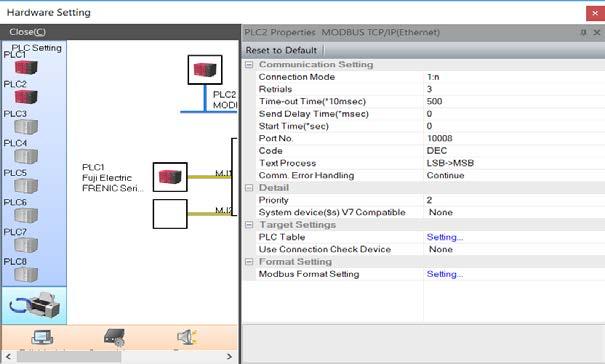
Task: Click the computer icon in bottom bar
Action: 42,338
